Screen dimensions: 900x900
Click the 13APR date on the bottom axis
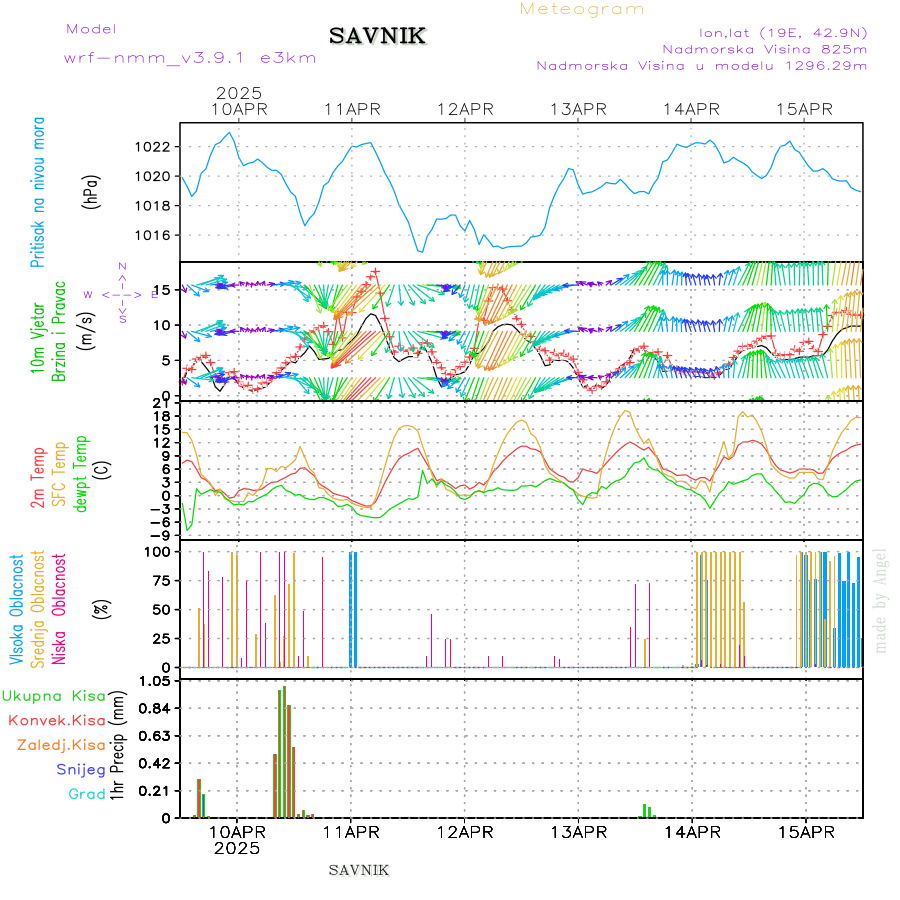[x=578, y=832]
